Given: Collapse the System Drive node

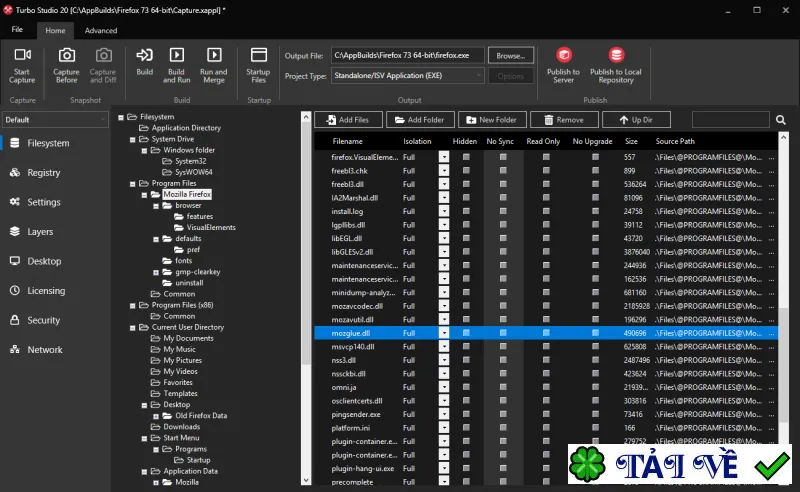Looking at the screenshot, I should pos(133,139).
